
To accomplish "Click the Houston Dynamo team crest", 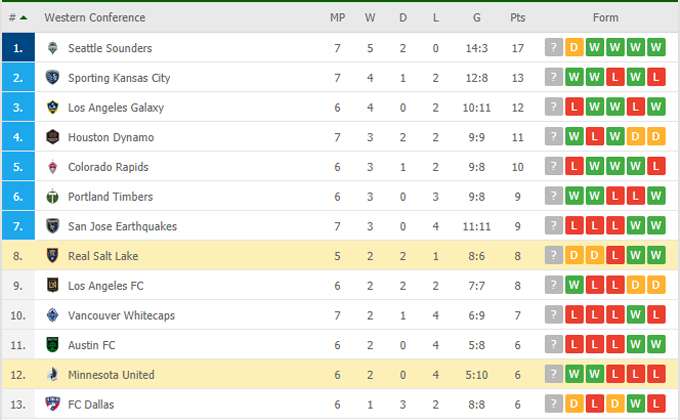I will coord(53,137).
